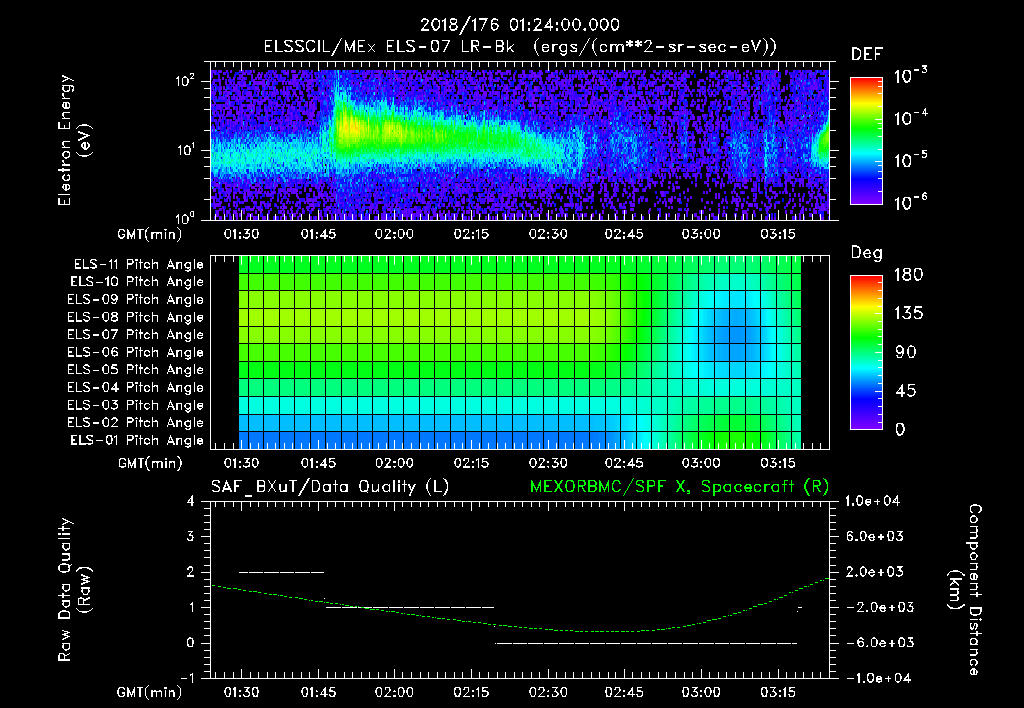Click the Electron Energy axis label

point(74,140)
